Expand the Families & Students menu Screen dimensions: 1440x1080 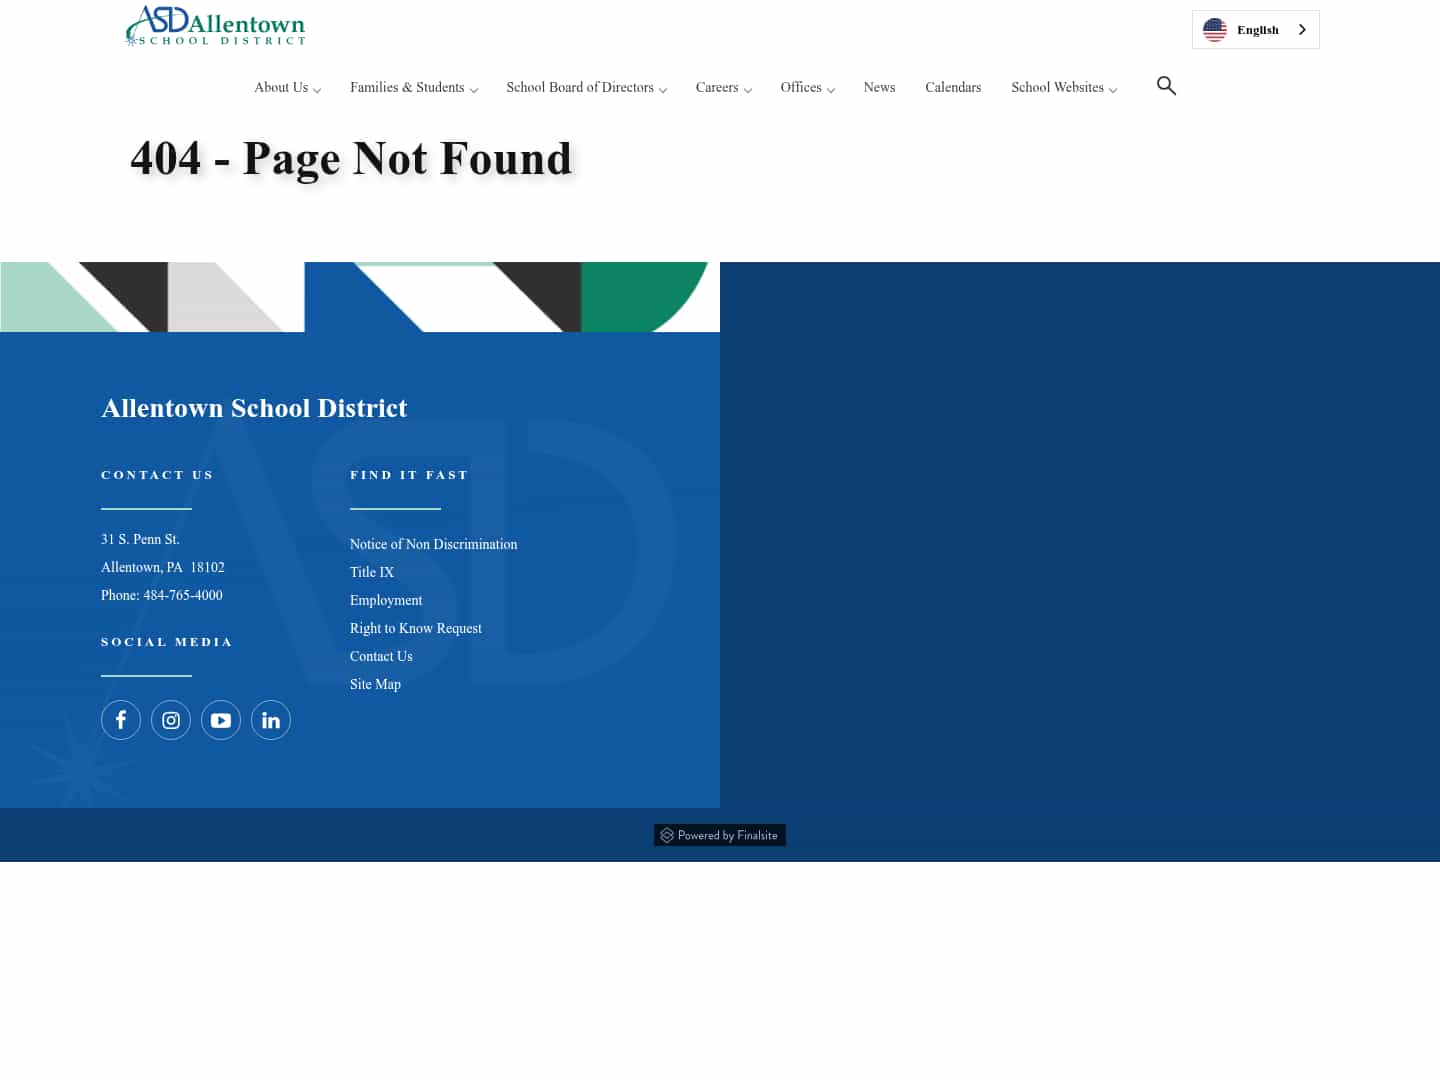point(408,88)
